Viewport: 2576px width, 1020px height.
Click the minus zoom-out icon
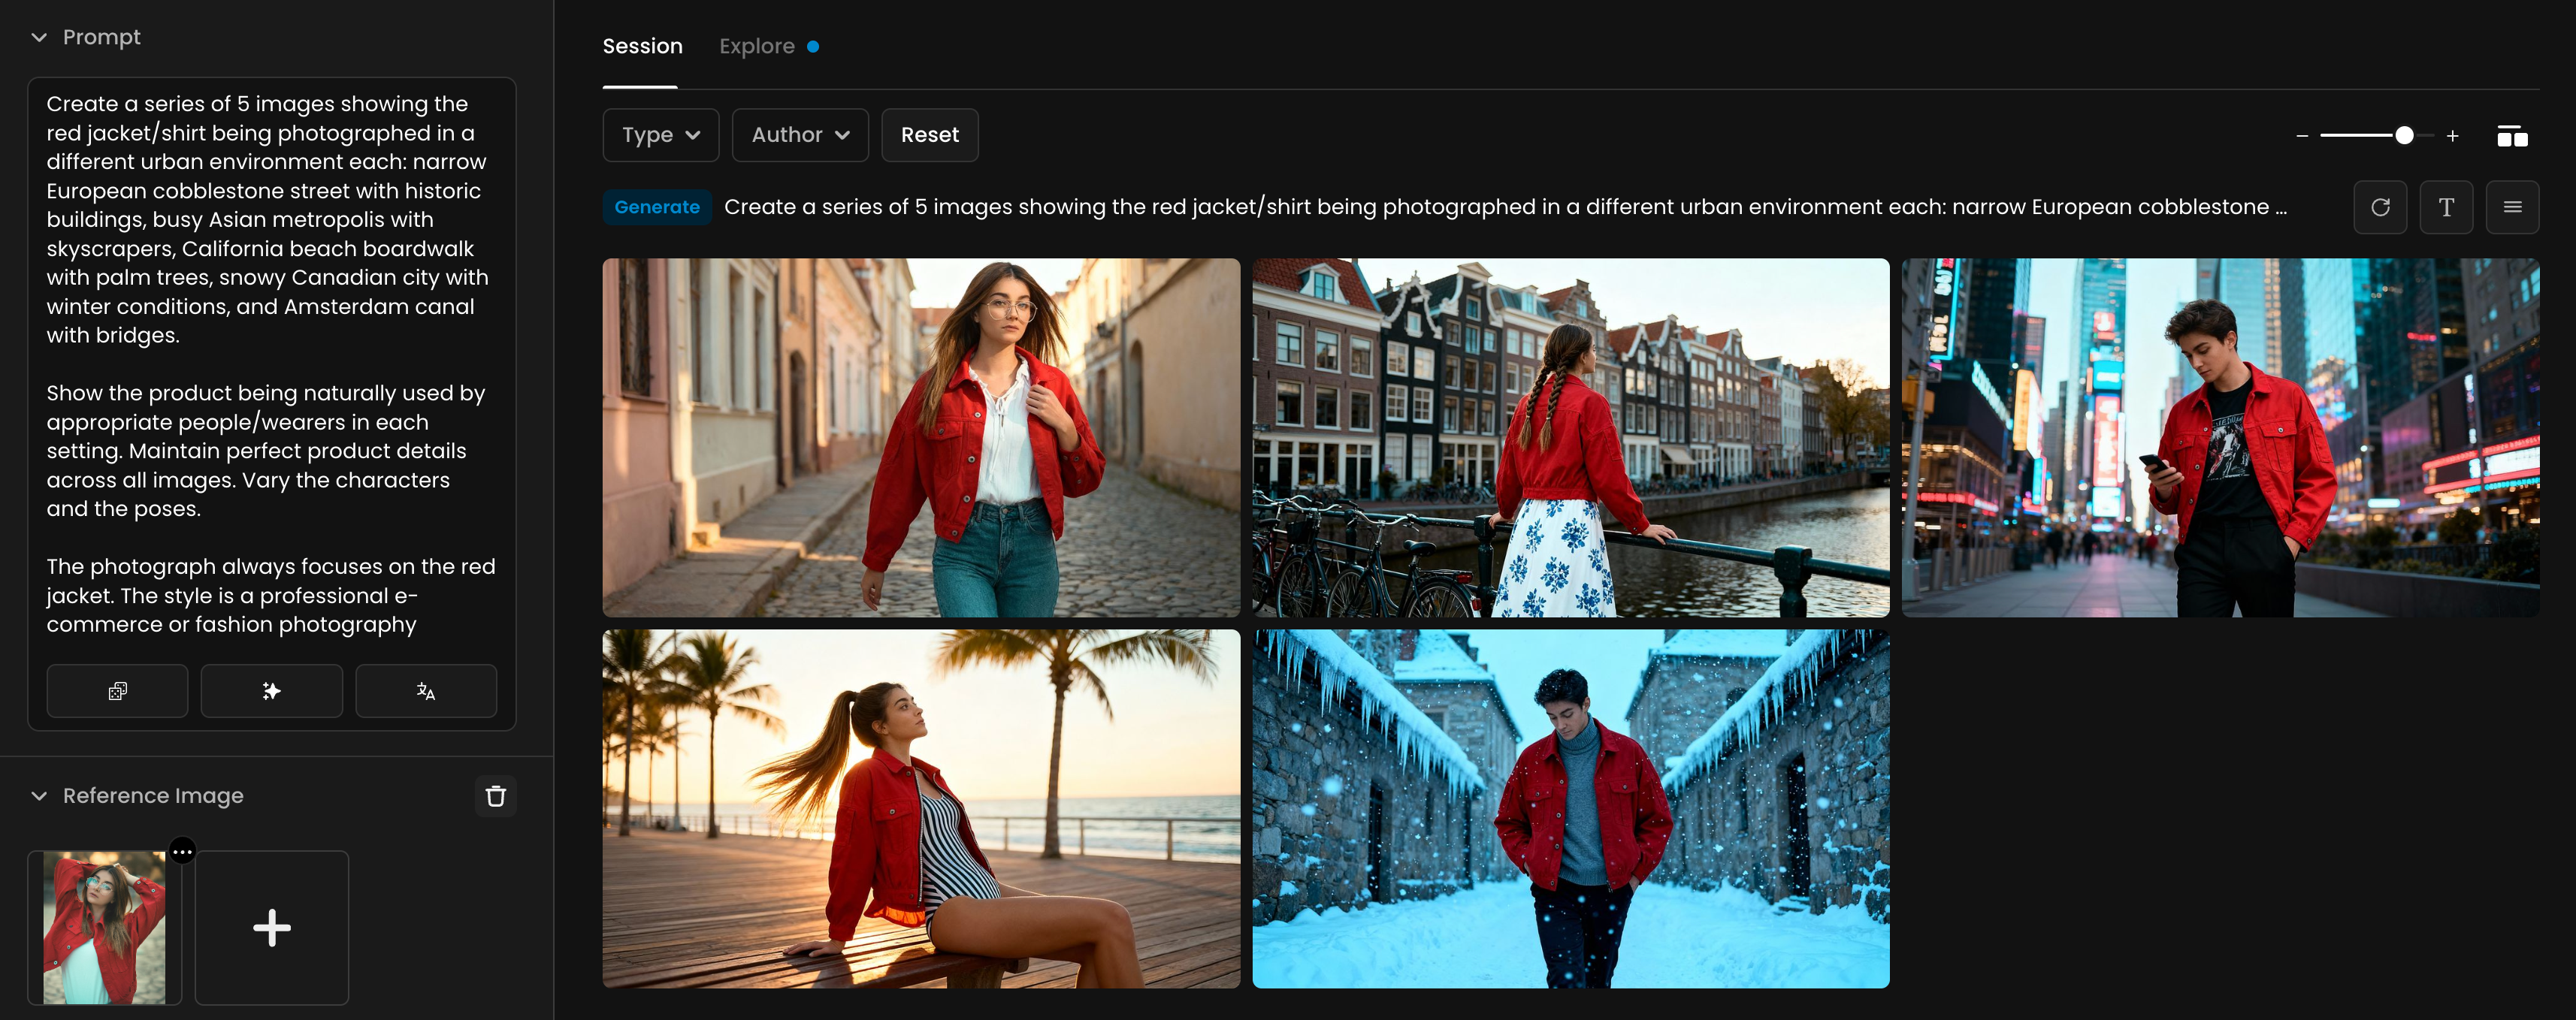pyautogui.click(x=2302, y=136)
